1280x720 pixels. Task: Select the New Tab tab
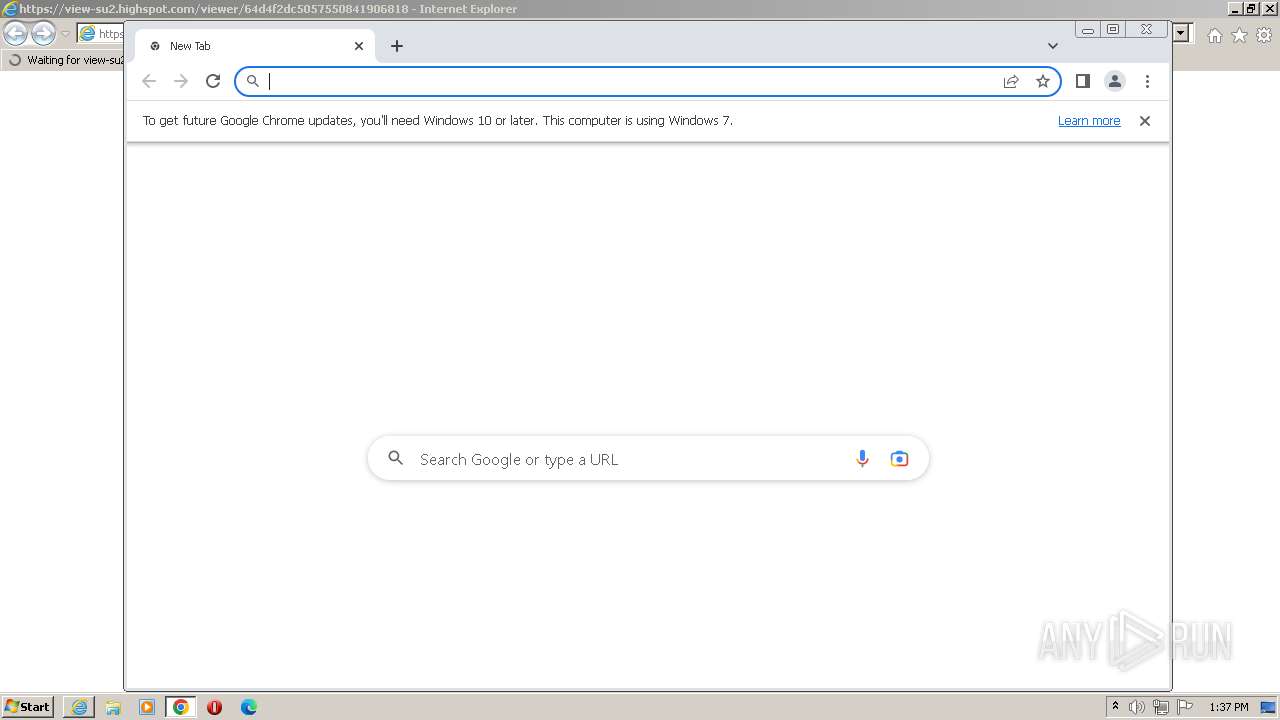pos(255,46)
